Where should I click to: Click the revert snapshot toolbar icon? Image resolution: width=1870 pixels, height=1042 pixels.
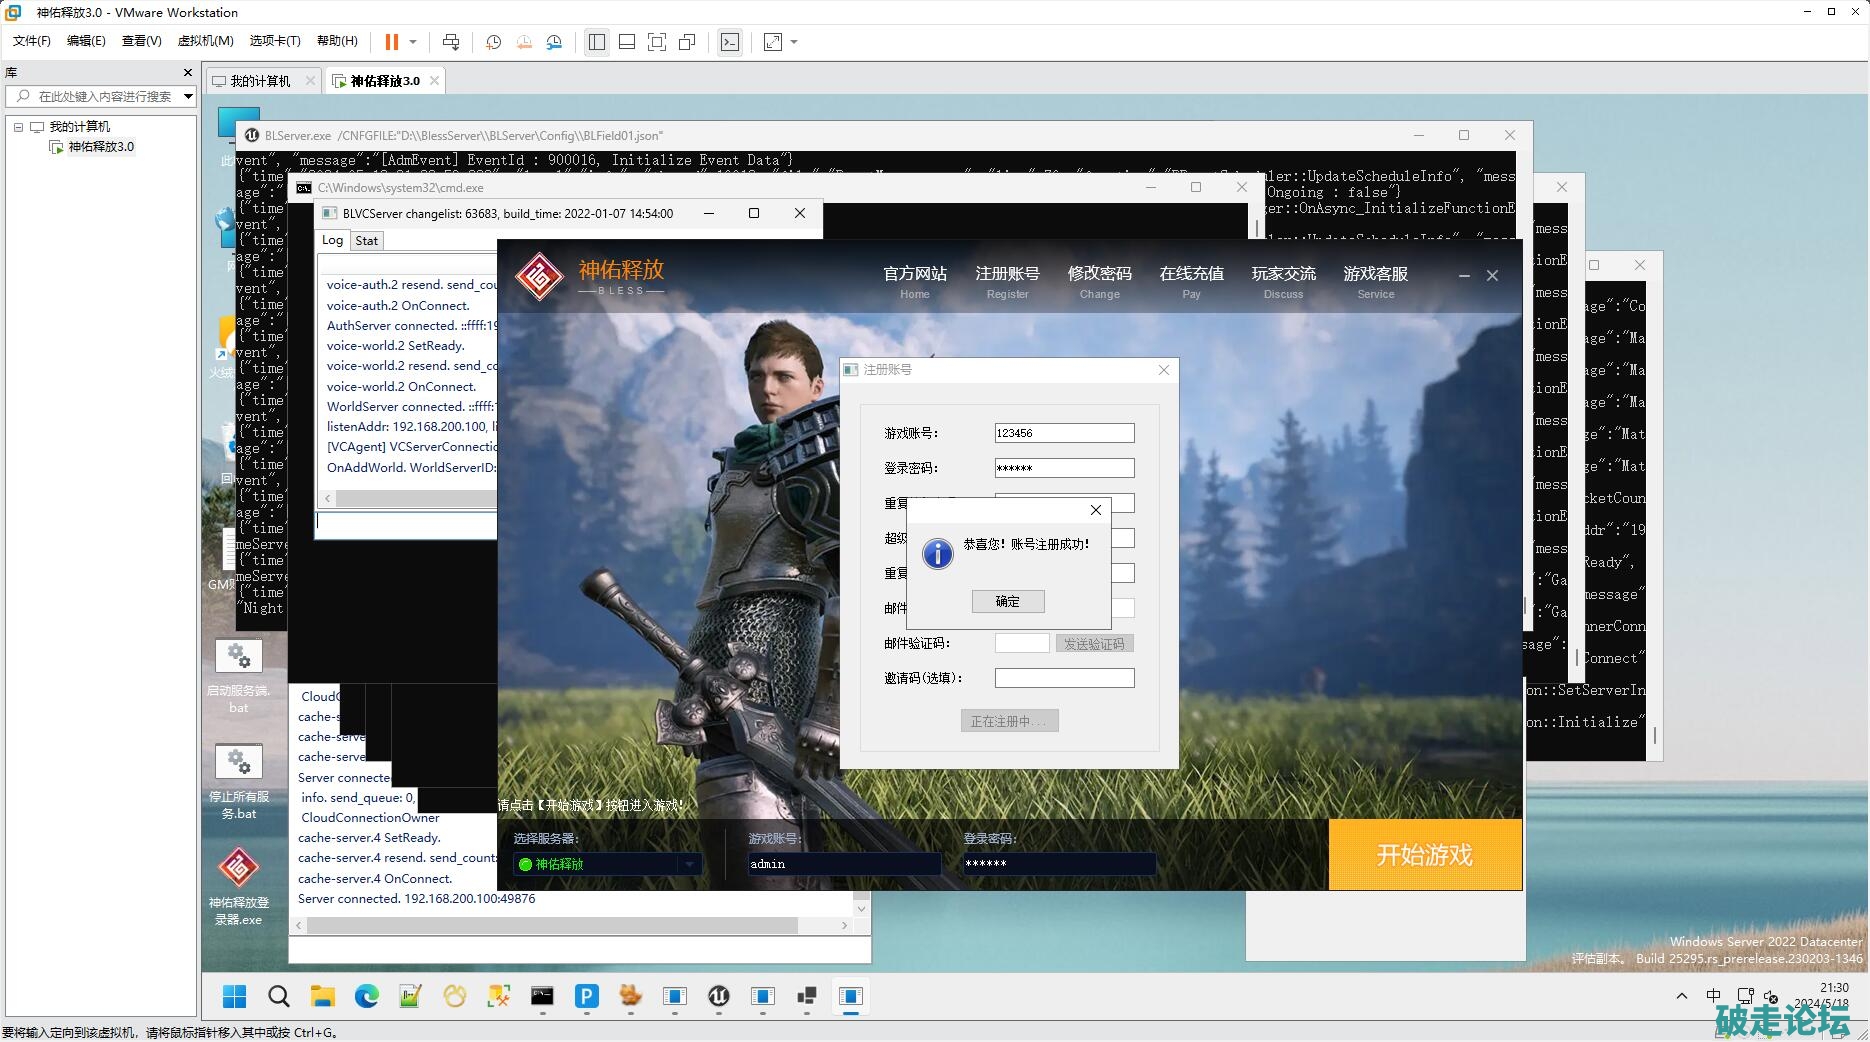[524, 42]
